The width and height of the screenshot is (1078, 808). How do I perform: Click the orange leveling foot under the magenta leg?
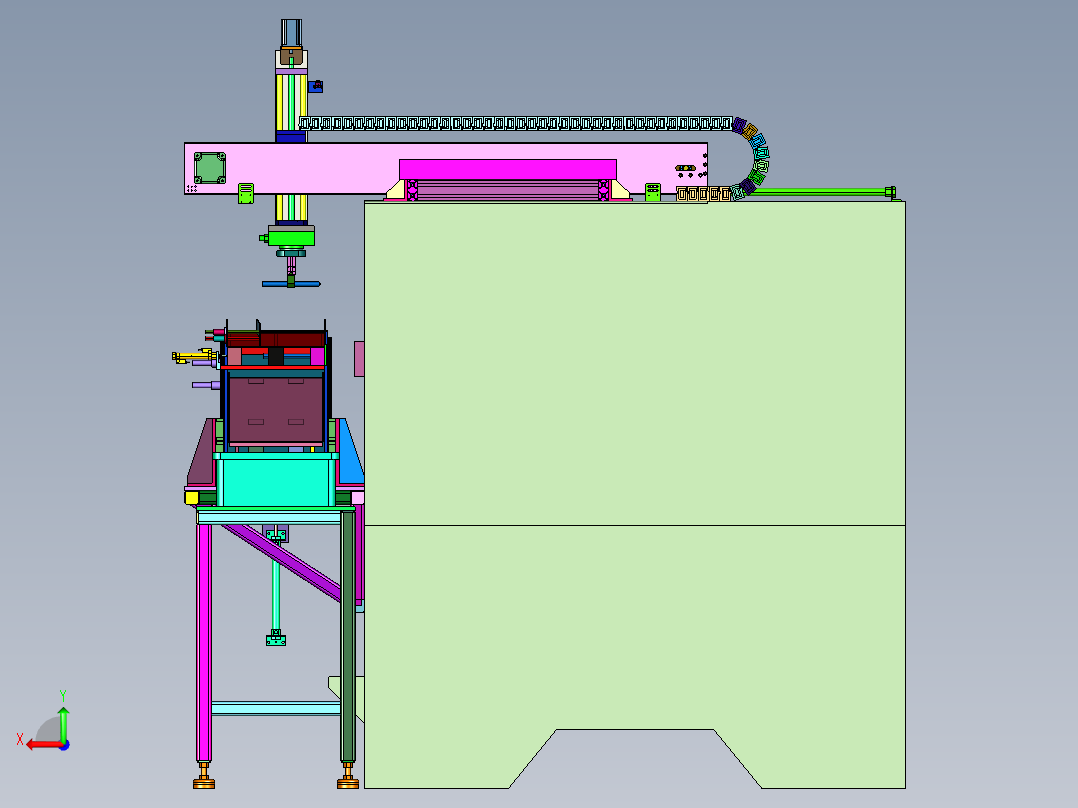pyautogui.click(x=204, y=776)
